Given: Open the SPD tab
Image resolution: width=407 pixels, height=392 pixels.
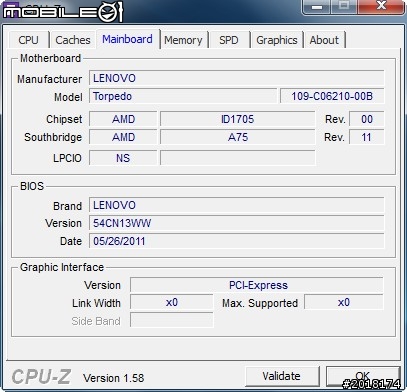Looking at the screenshot, I should point(229,40).
